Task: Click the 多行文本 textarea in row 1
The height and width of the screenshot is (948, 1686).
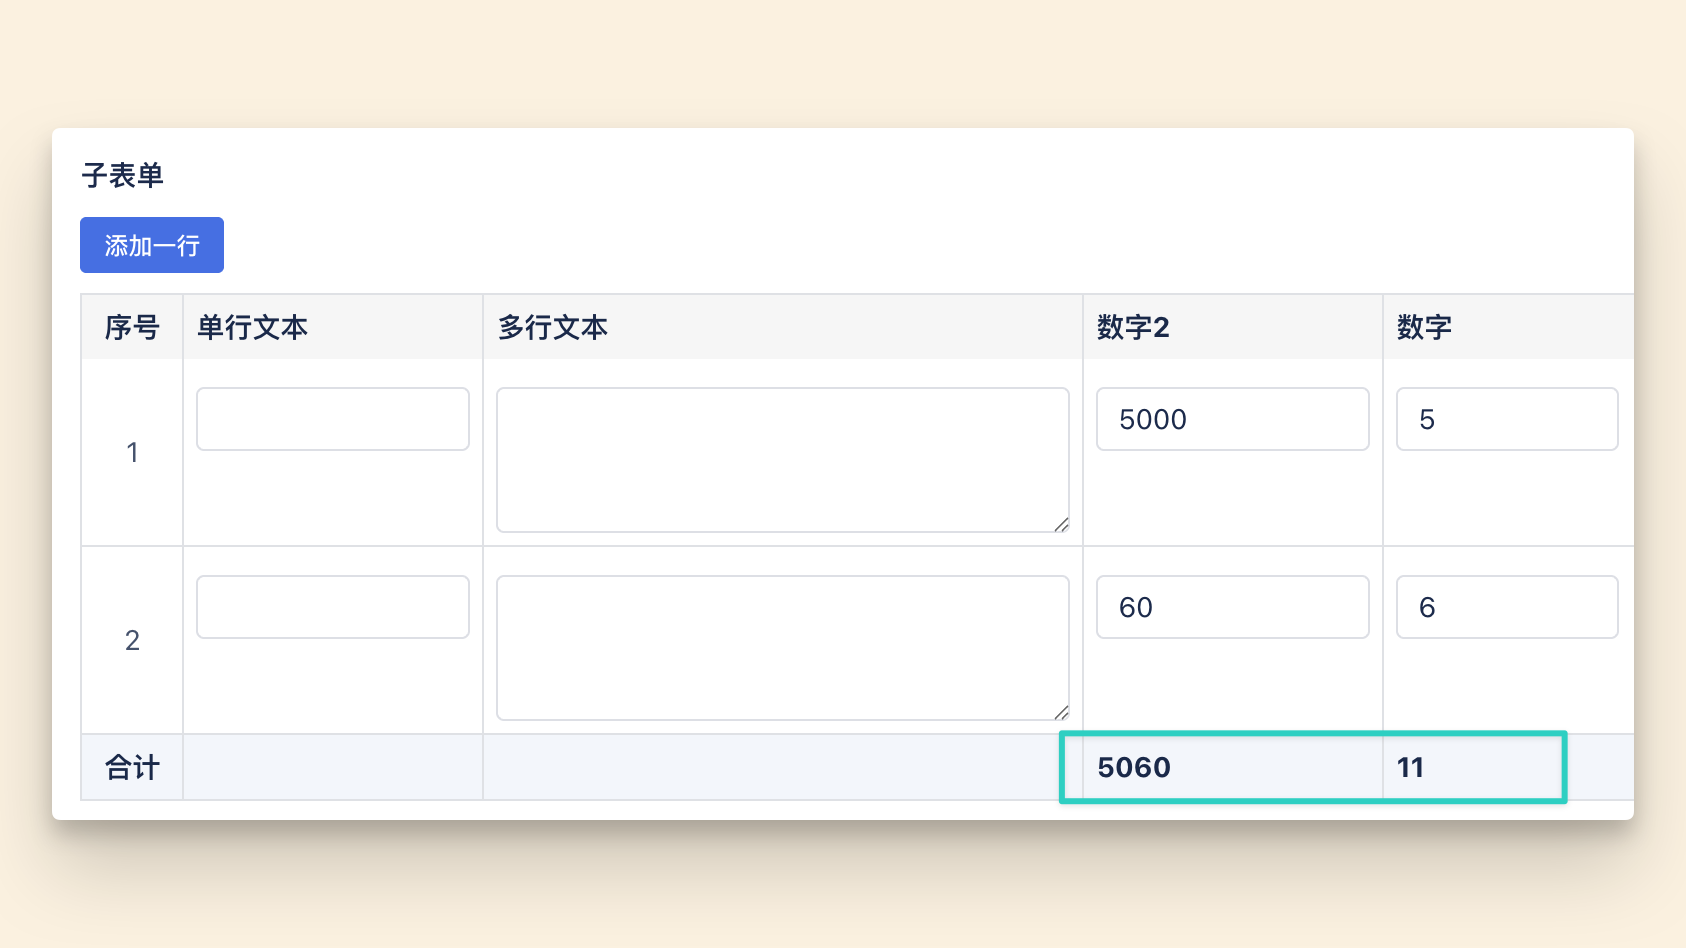Action: pos(782,459)
